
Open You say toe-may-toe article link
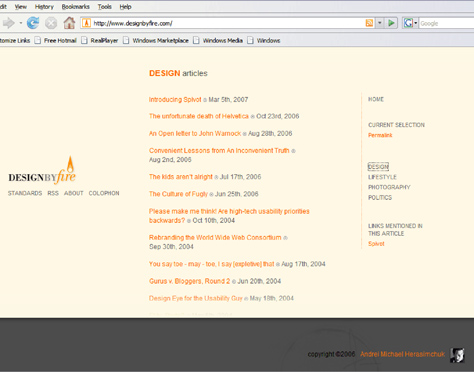point(211,264)
